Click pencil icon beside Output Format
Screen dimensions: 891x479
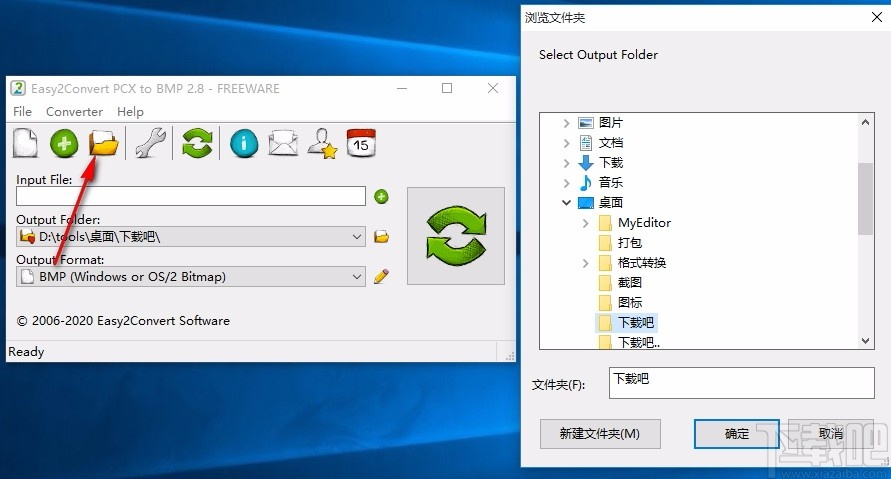tap(381, 276)
